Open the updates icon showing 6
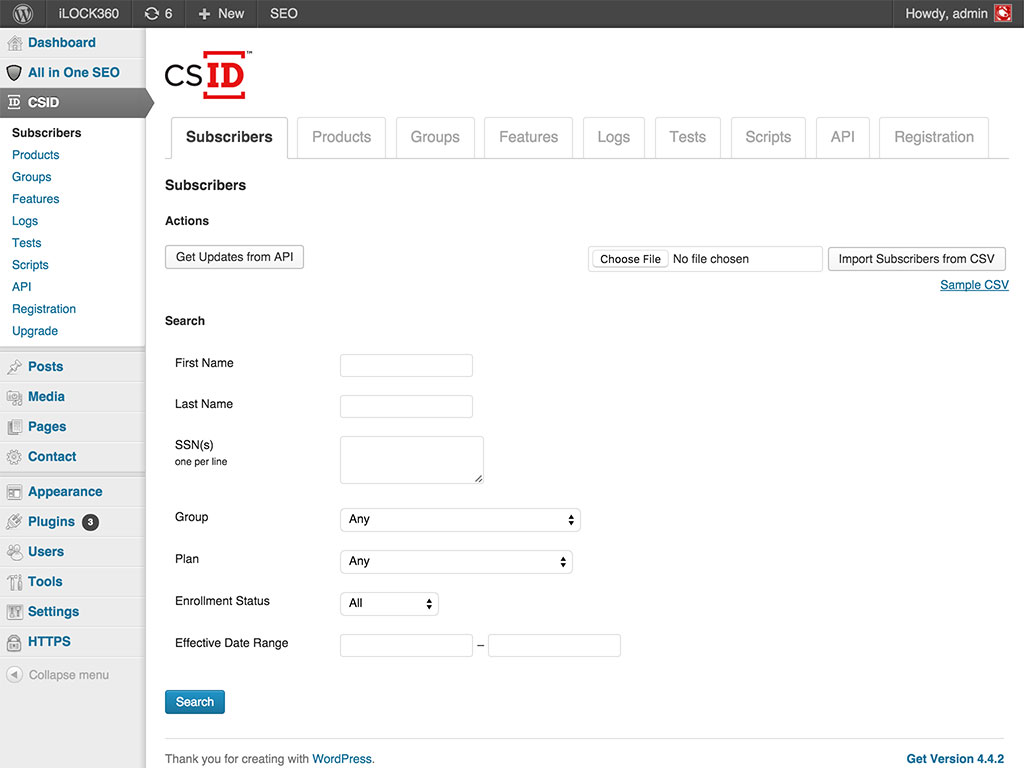This screenshot has width=1024, height=768. pyautogui.click(x=158, y=14)
